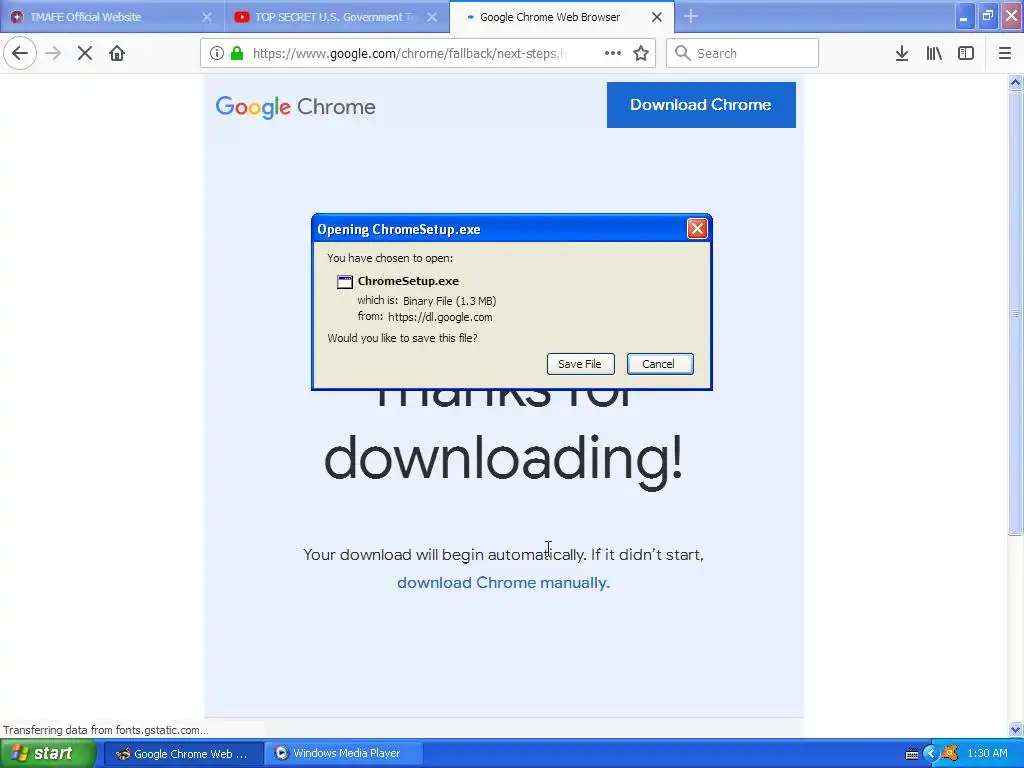Click the orange antivirus tray icon
This screenshot has height=768, width=1024.
point(950,754)
